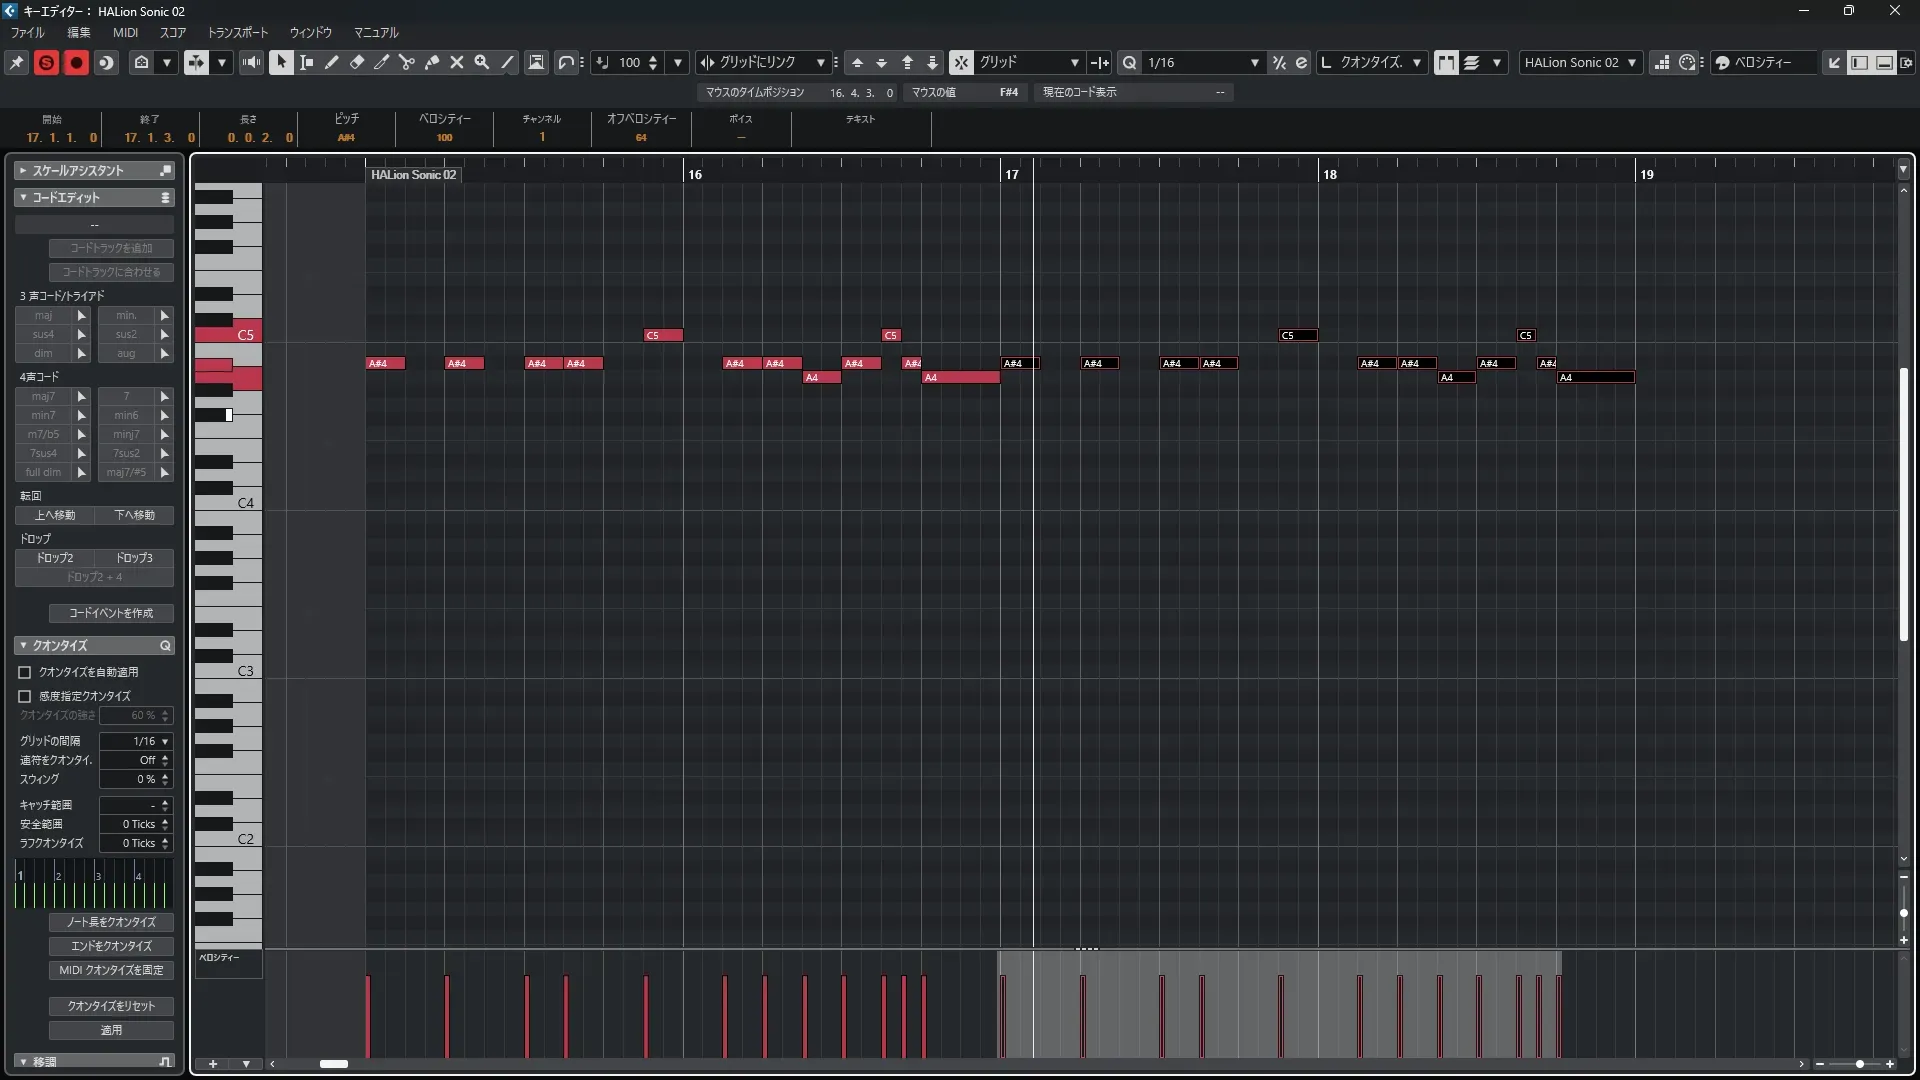Select the Glue tool

coord(432,62)
